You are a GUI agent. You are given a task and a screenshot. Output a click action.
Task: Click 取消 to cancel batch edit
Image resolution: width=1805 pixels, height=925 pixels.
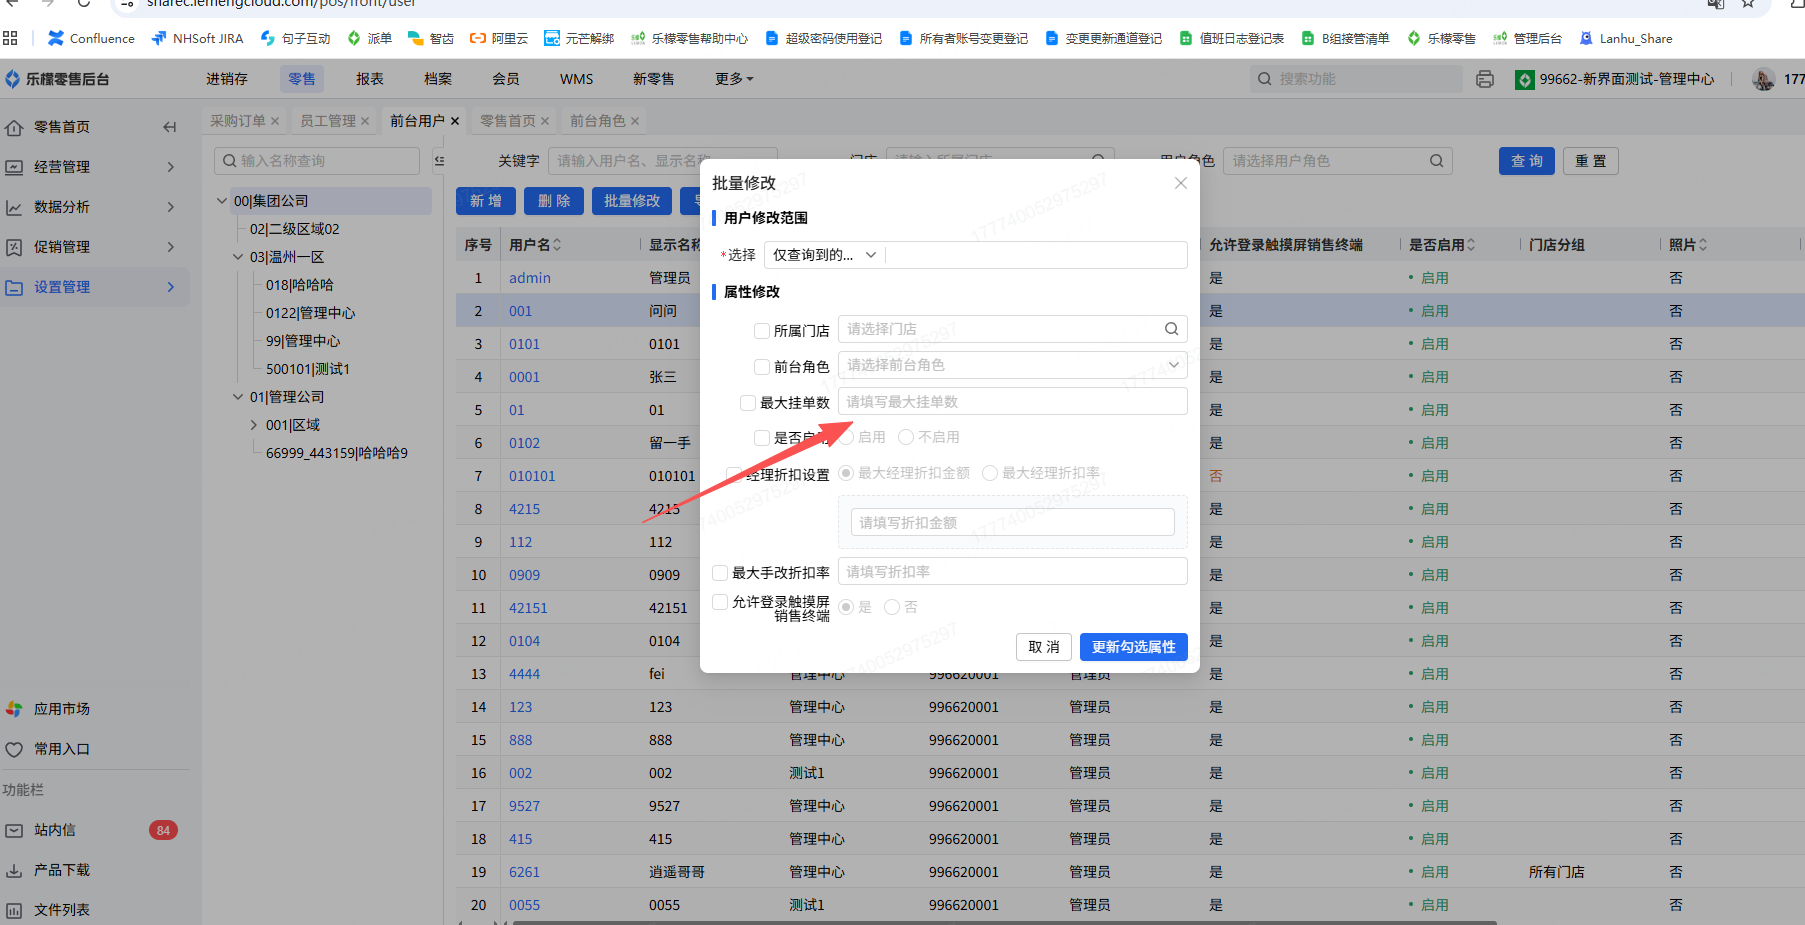(x=1043, y=647)
